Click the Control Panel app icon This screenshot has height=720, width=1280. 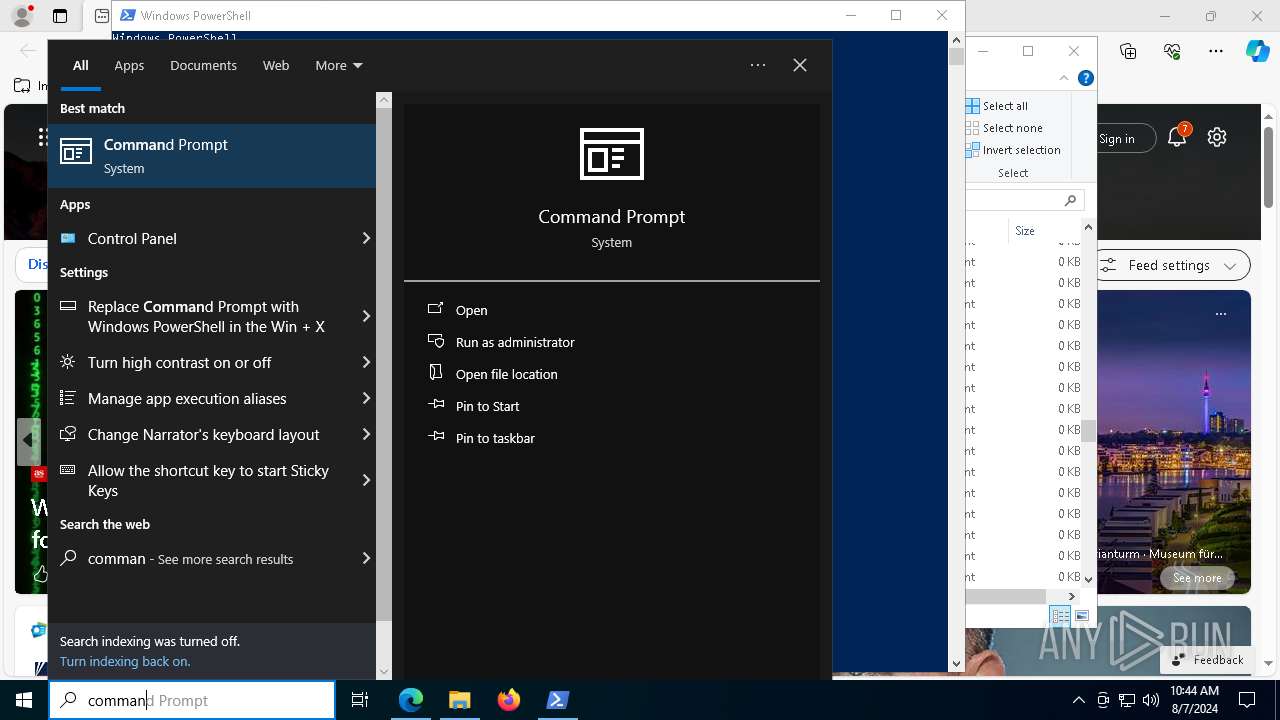(68, 238)
